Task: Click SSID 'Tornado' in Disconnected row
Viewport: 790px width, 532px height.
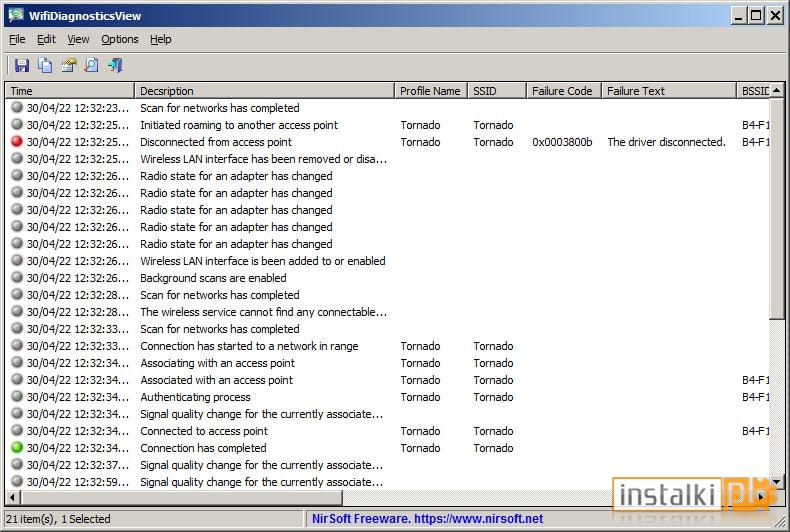Action: 493,142
